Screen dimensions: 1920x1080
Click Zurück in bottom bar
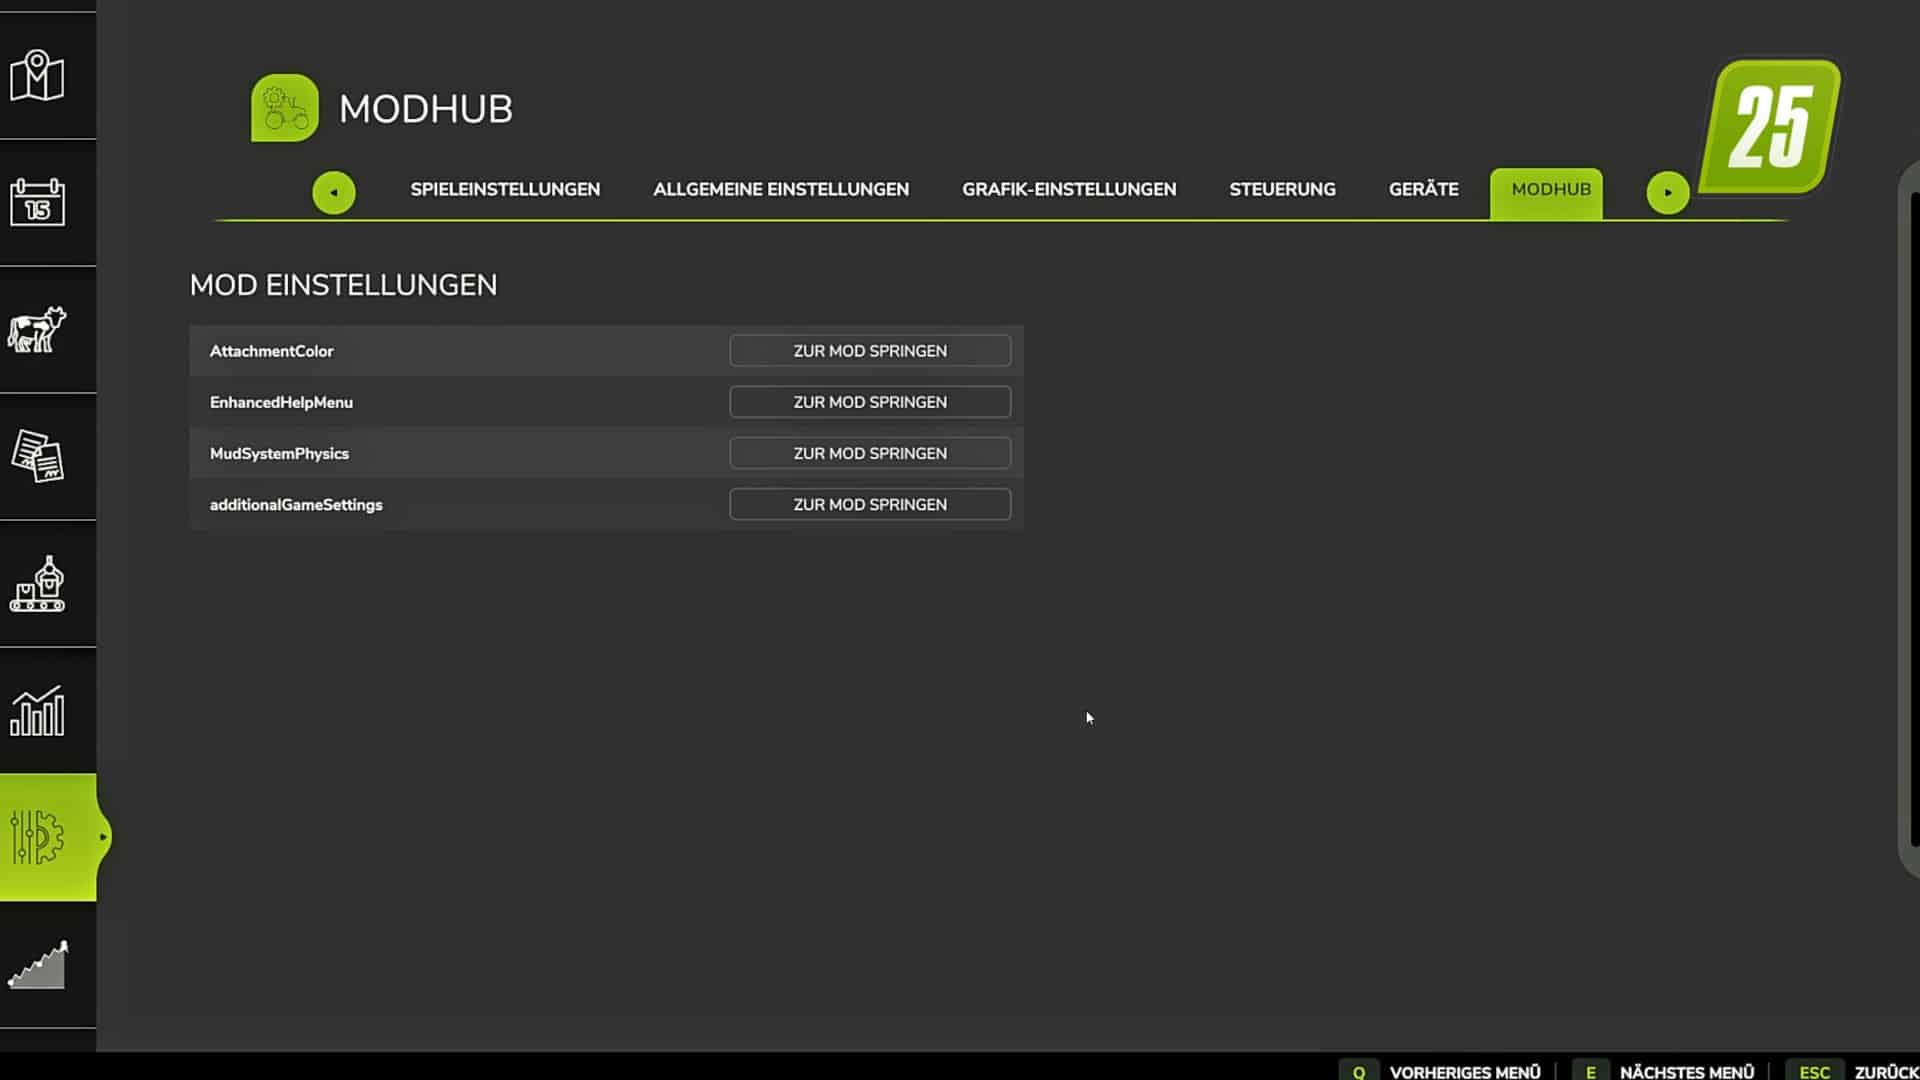click(1886, 1072)
